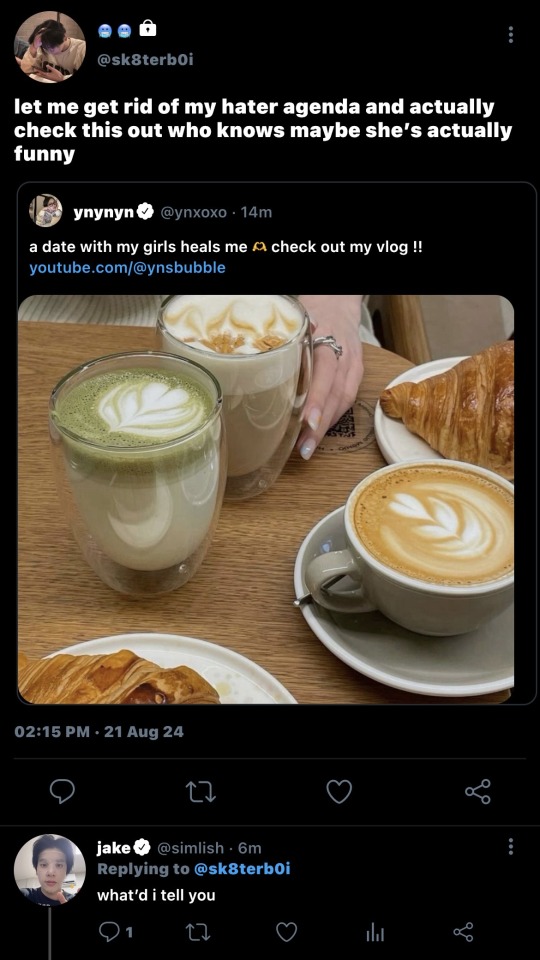Tap the share icon under main tweet
The image size is (540, 960).
click(x=478, y=791)
